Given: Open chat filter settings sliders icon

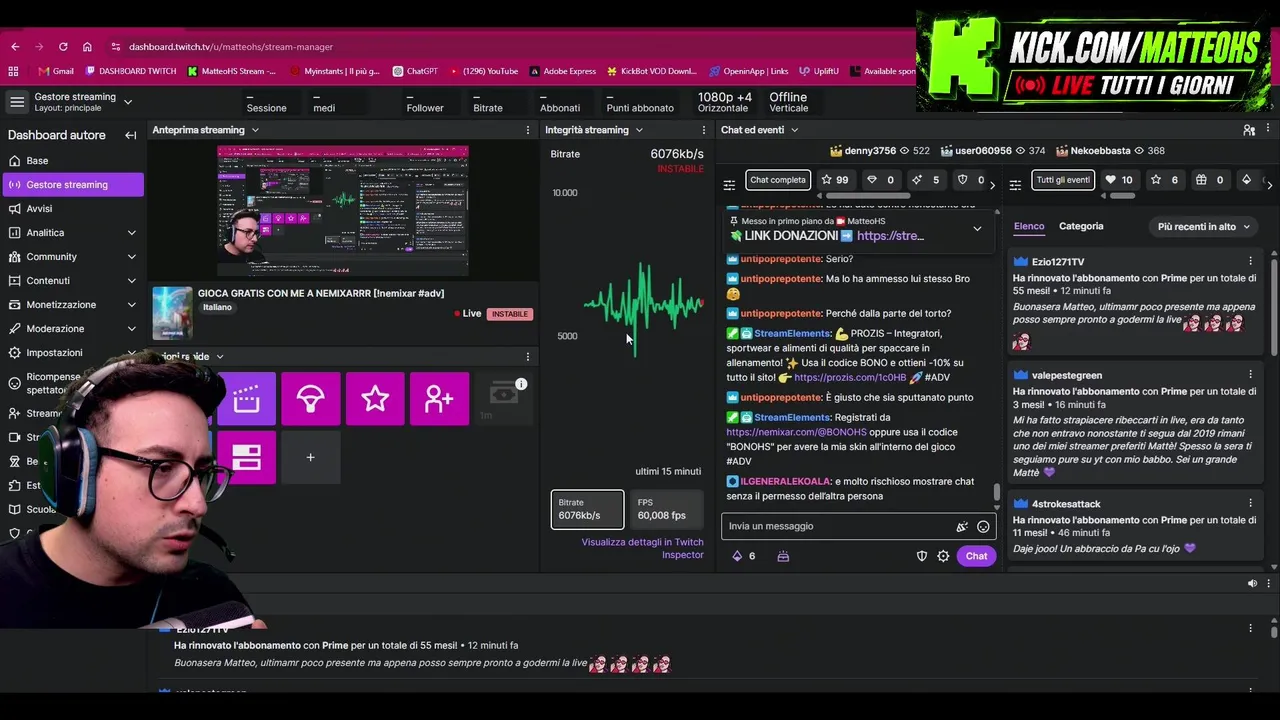Looking at the screenshot, I should 729,185.
